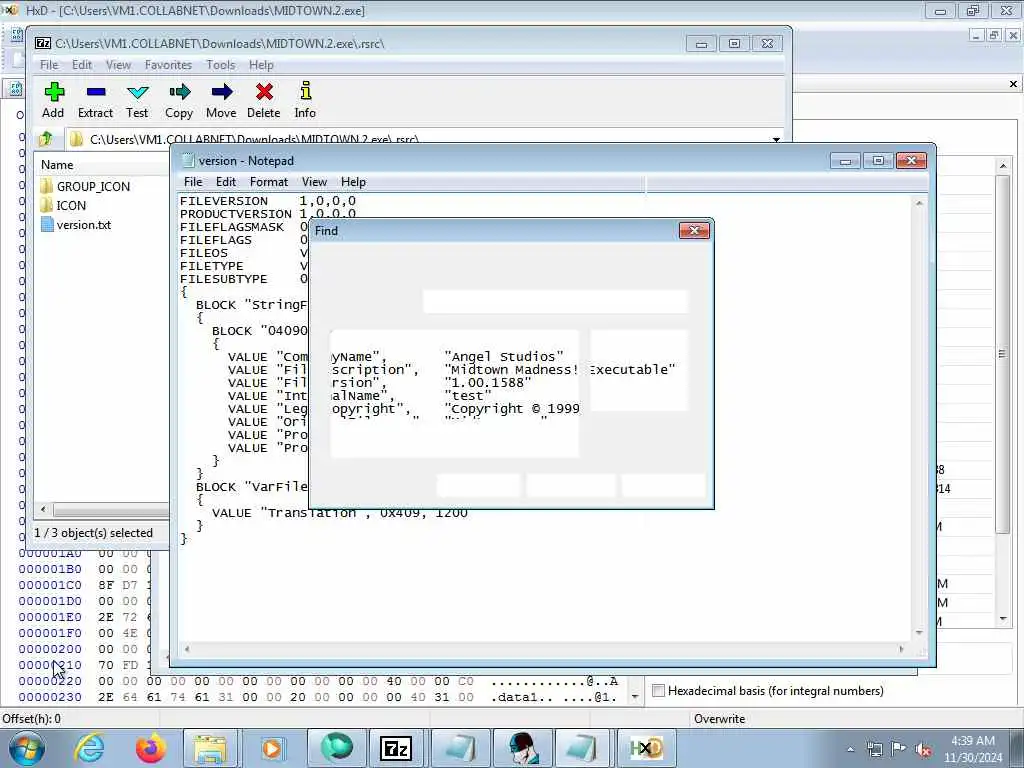The height and width of the screenshot is (768, 1024).
Task: Click the "1.00.1588" version text
Action: click(x=488, y=383)
